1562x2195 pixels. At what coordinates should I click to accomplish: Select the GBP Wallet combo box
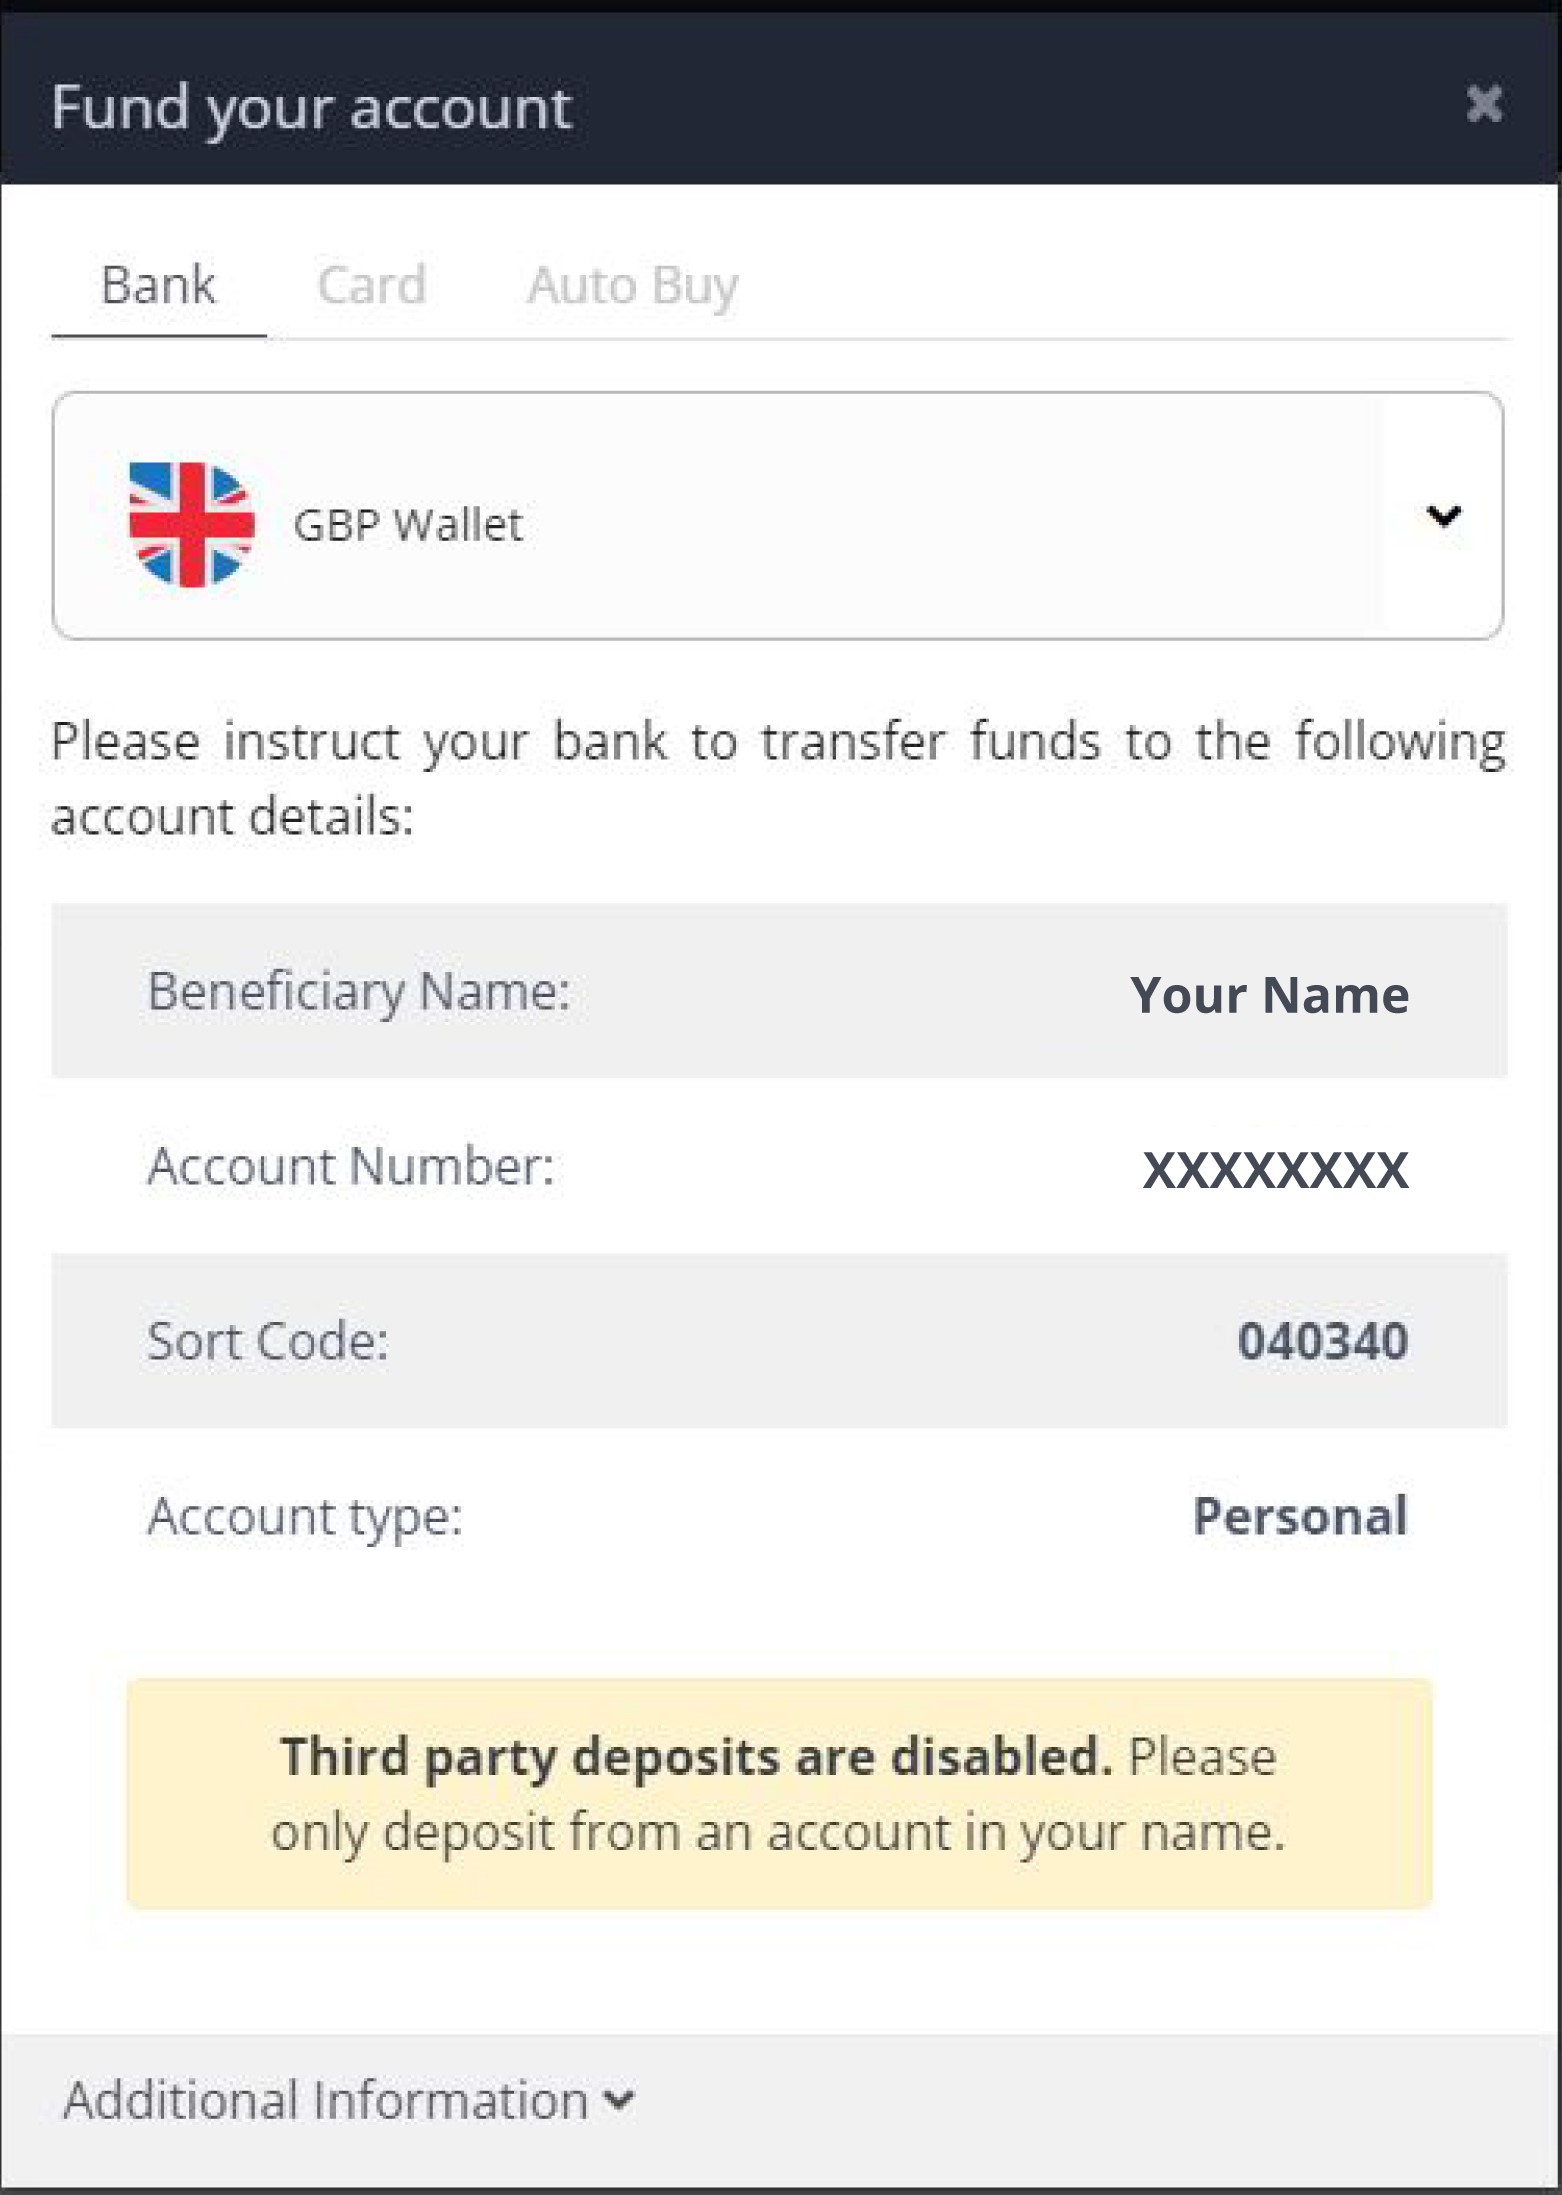pos(778,516)
